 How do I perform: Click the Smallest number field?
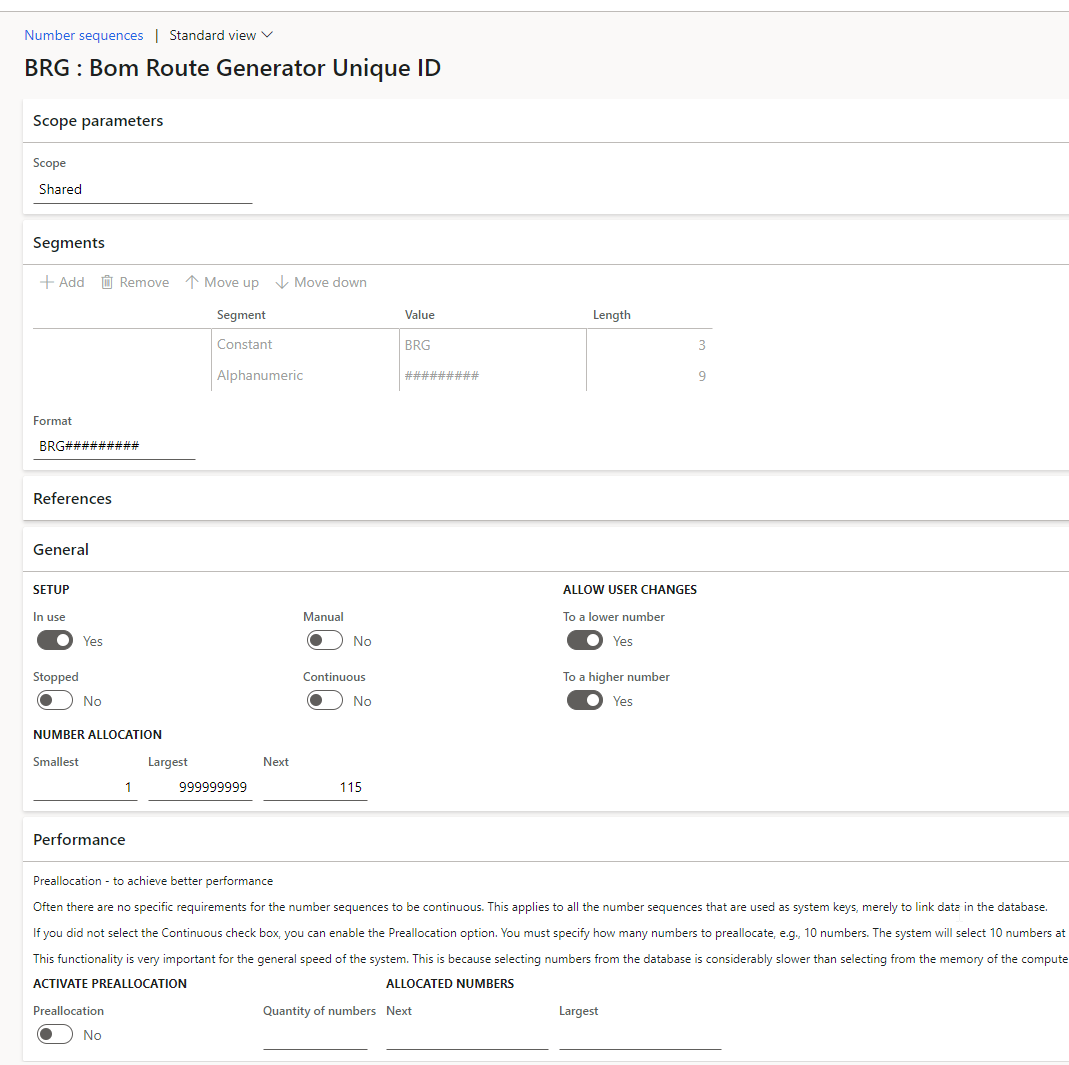point(85,787)
